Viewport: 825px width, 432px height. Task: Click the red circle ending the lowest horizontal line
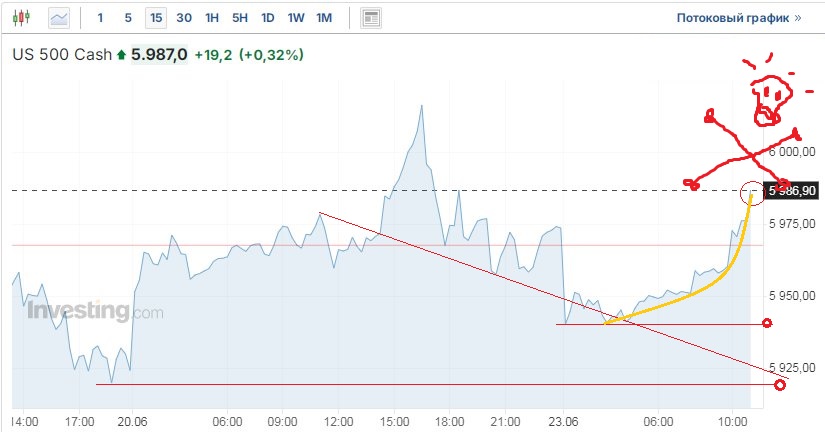click(780, 385)
